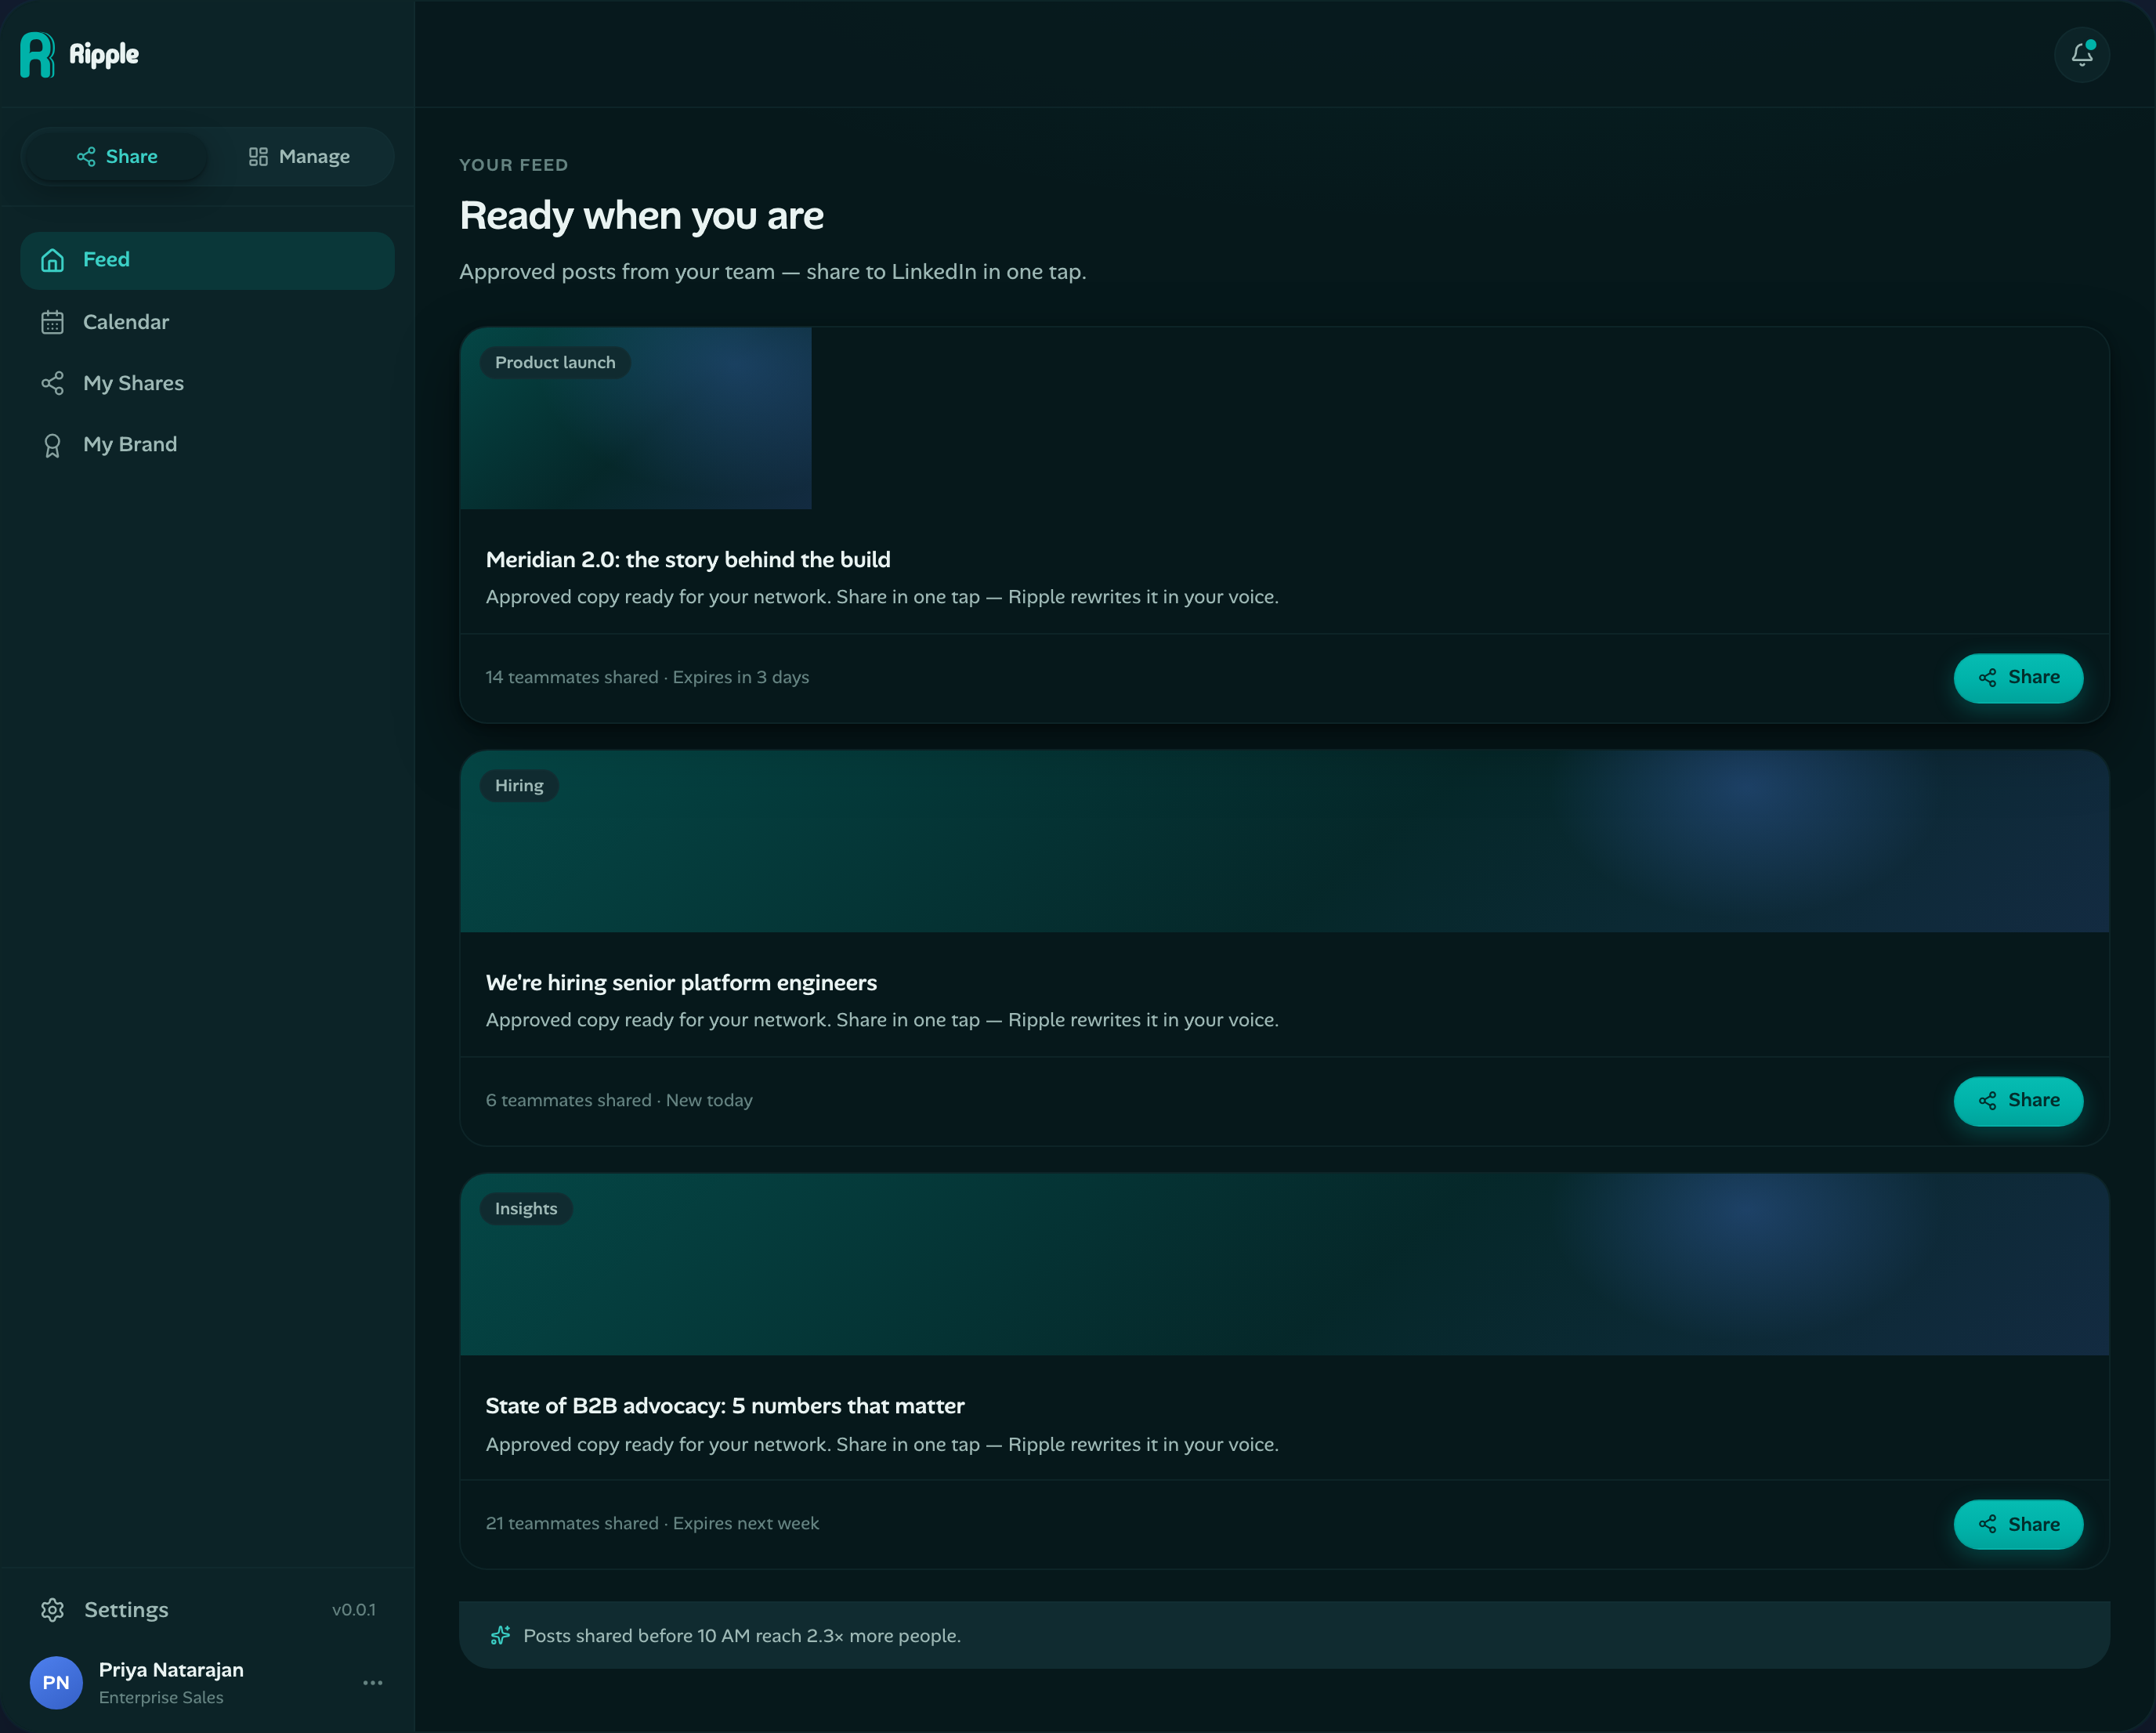Click the Insights tag

(x=526, y=1209)
